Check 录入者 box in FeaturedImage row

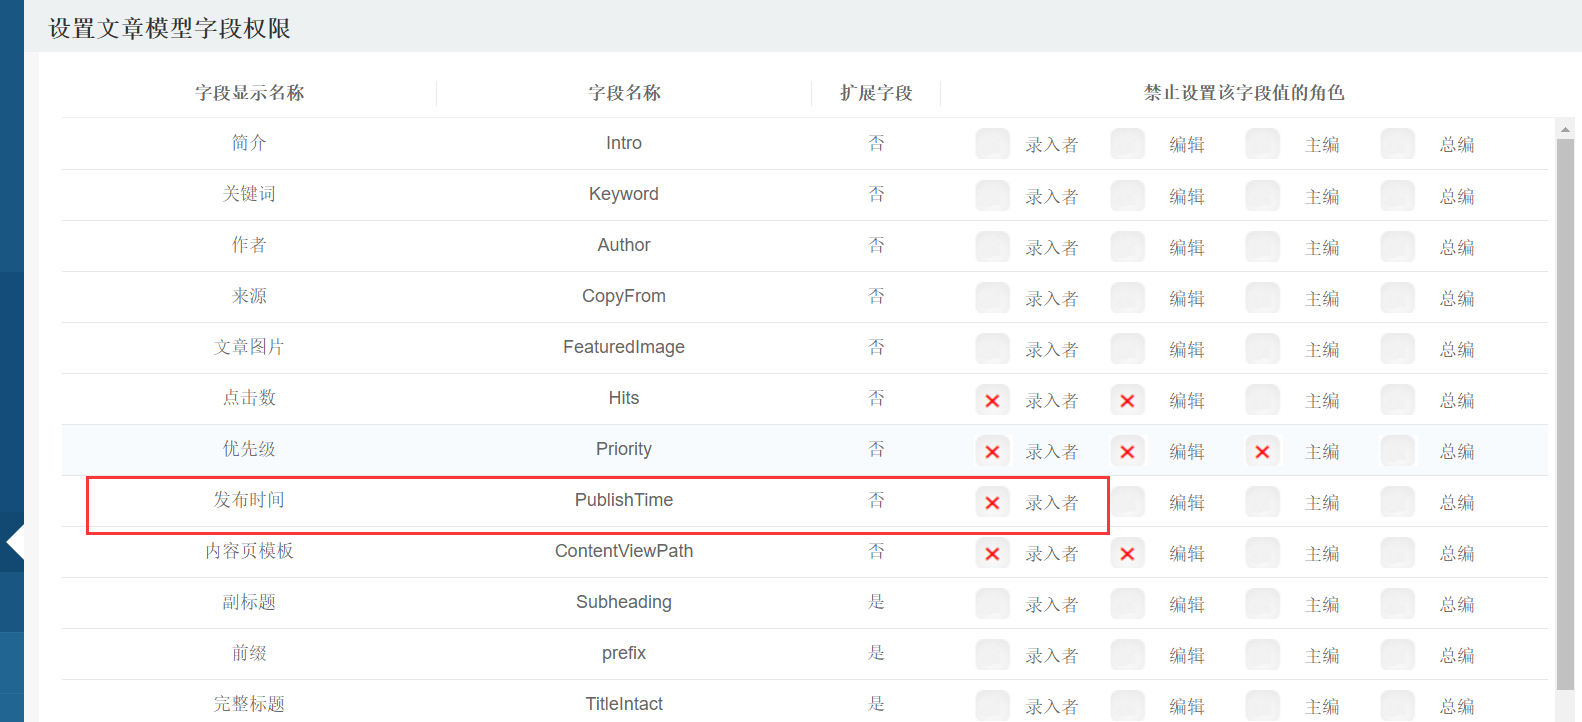coord(992,349)
